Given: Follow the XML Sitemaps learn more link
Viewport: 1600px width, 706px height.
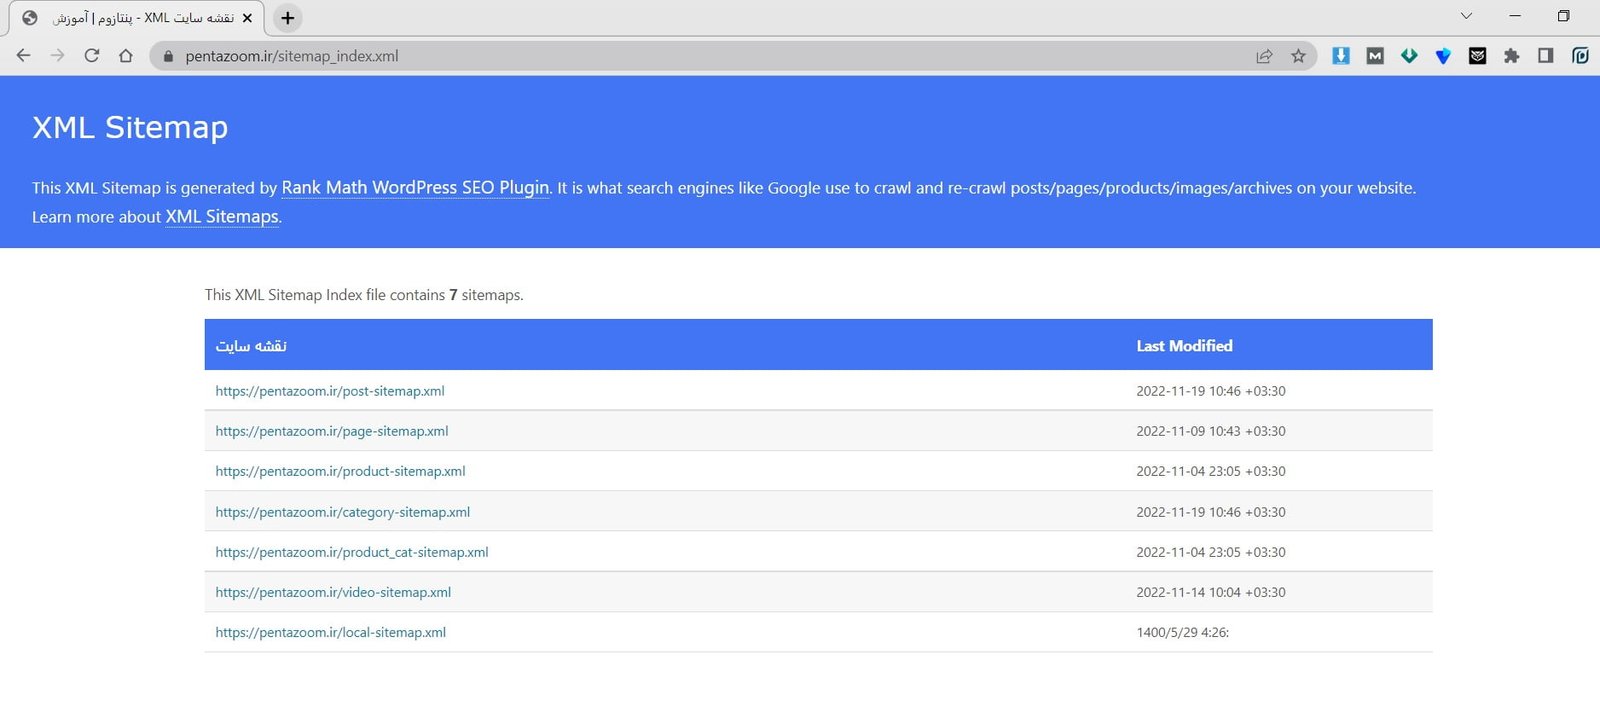Looking at the screenshot, I should (222, 217).
